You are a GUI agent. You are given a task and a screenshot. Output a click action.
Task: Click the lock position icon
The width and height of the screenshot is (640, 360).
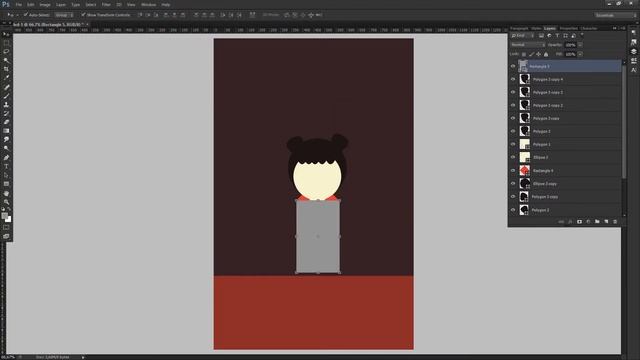[x=539, y=54]
